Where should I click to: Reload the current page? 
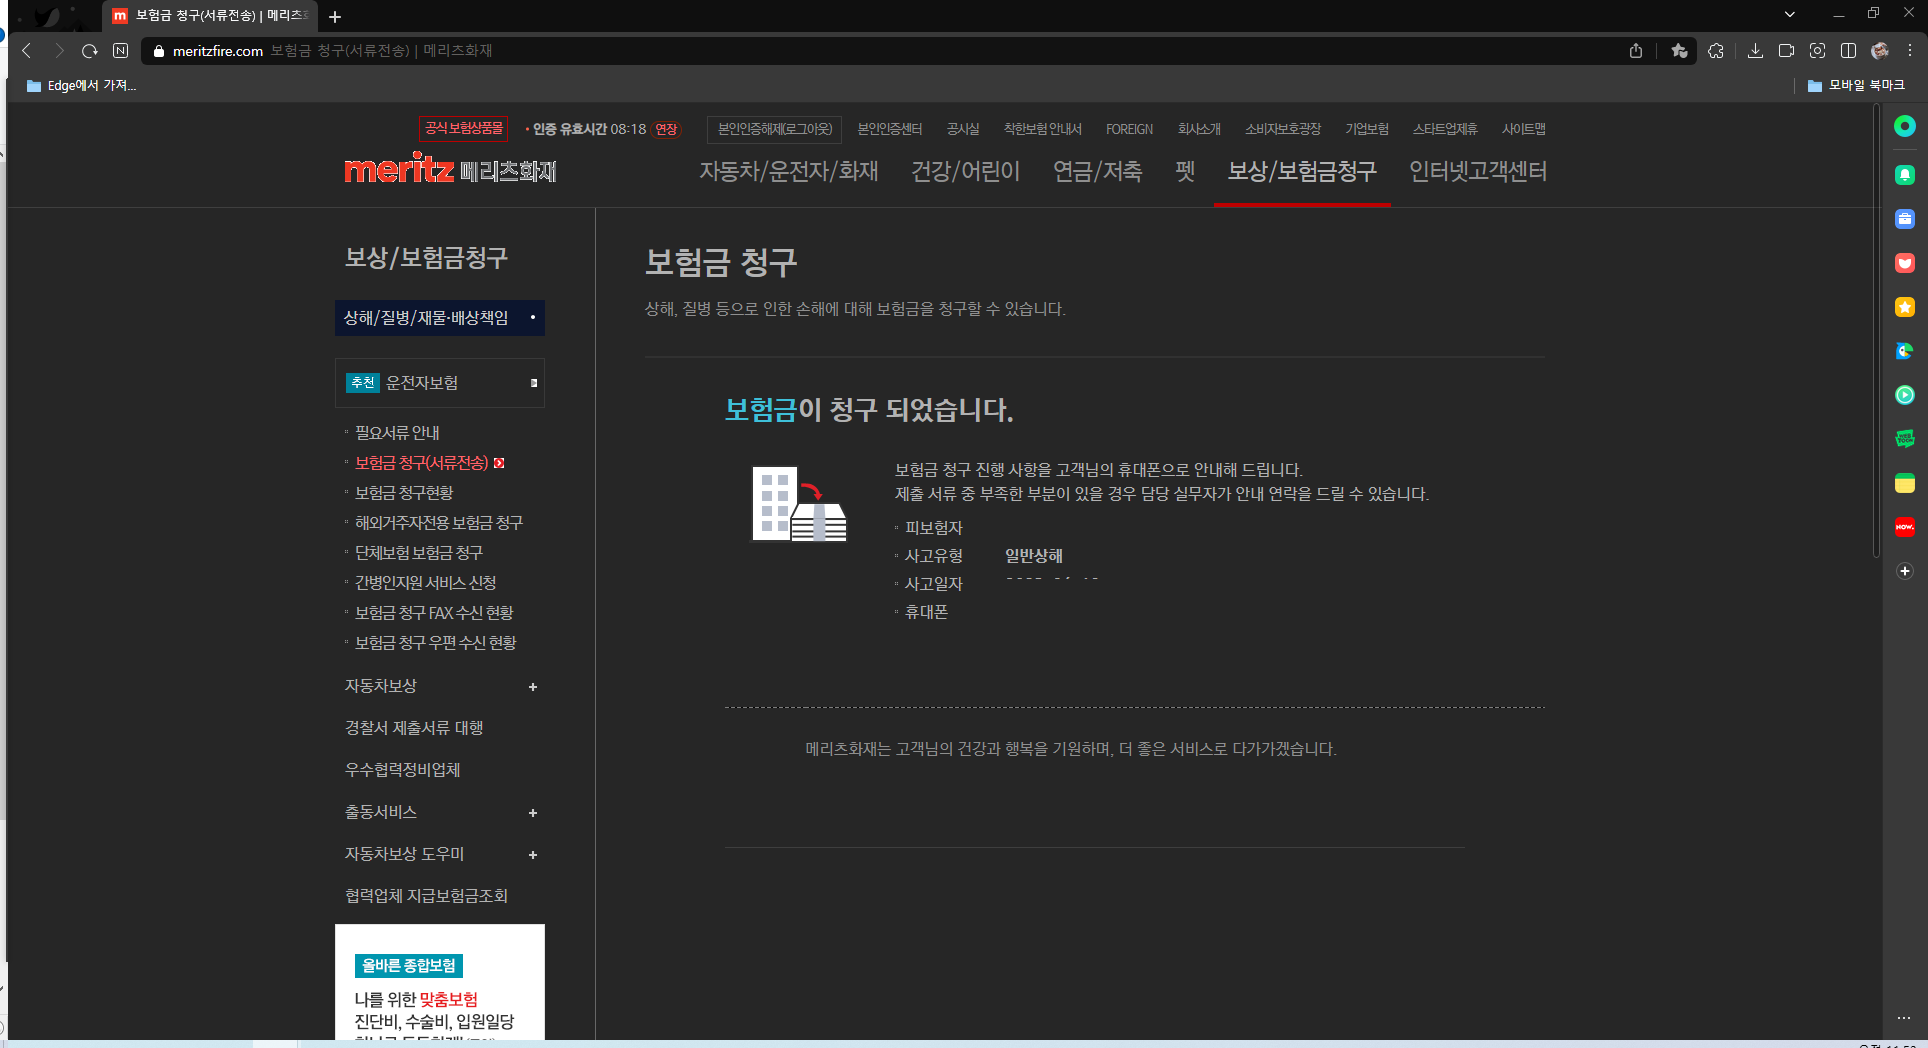tap(90, 51)
